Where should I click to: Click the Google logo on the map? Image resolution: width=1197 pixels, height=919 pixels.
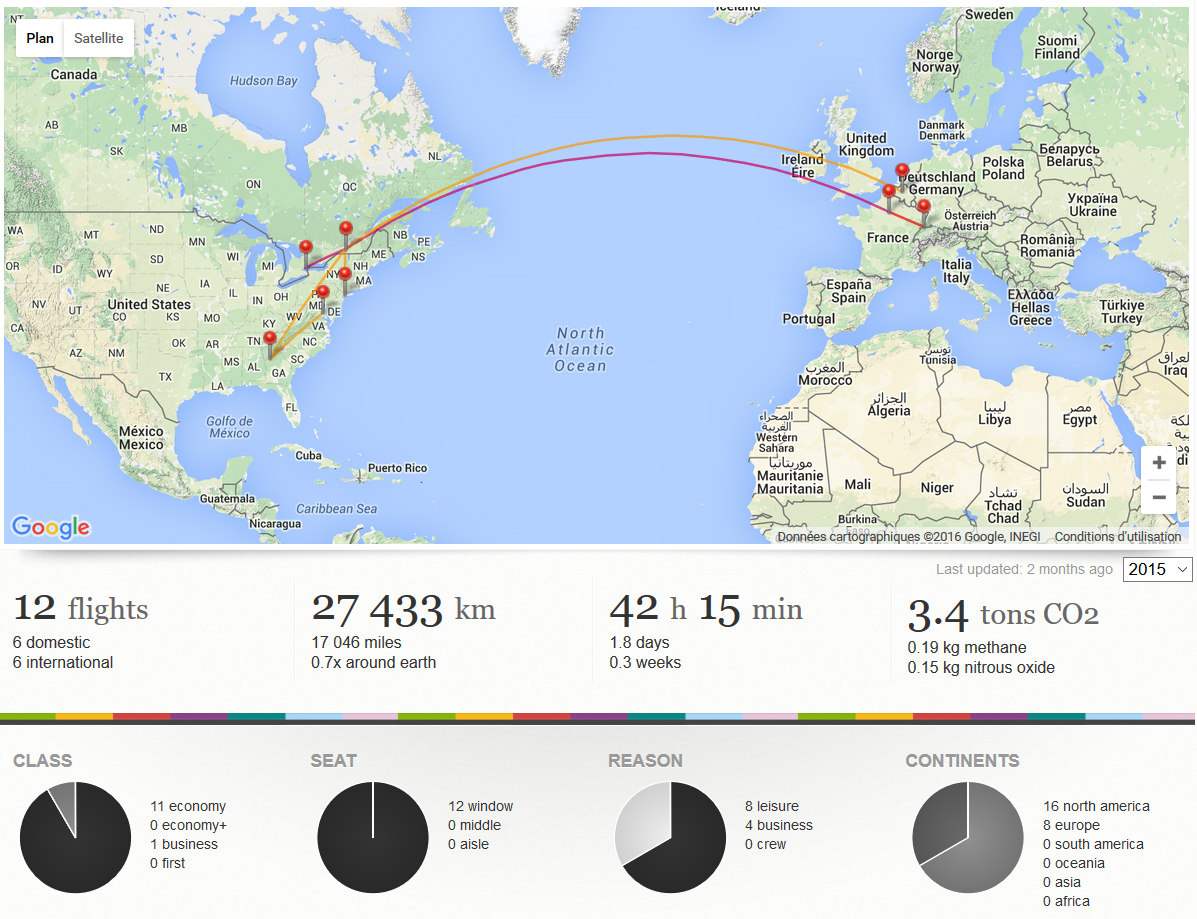tap(50, 527)
